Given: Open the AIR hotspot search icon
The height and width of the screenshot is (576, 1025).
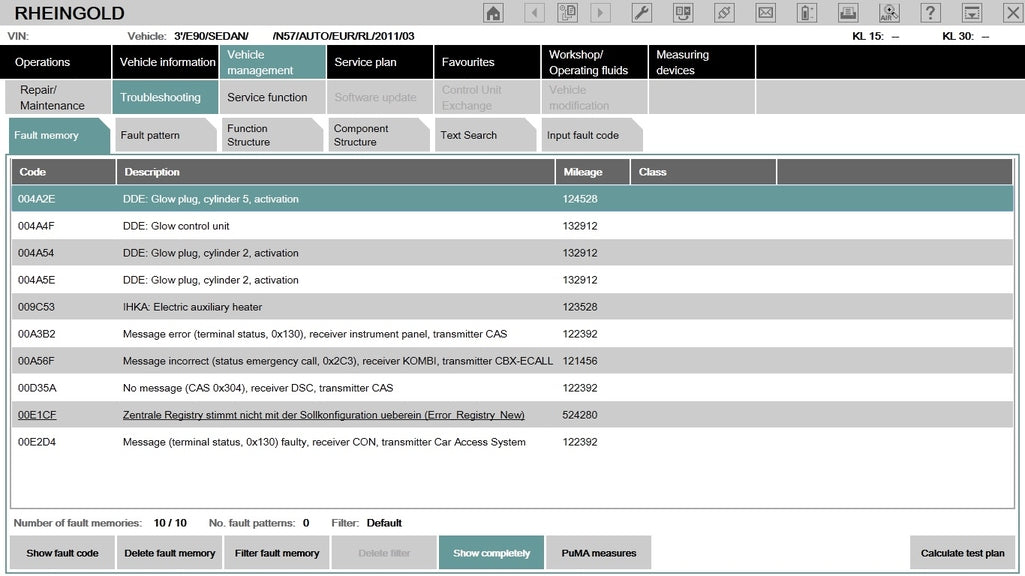Looking at the screenshot, I should pyautogui.click(x=889, y=12).
